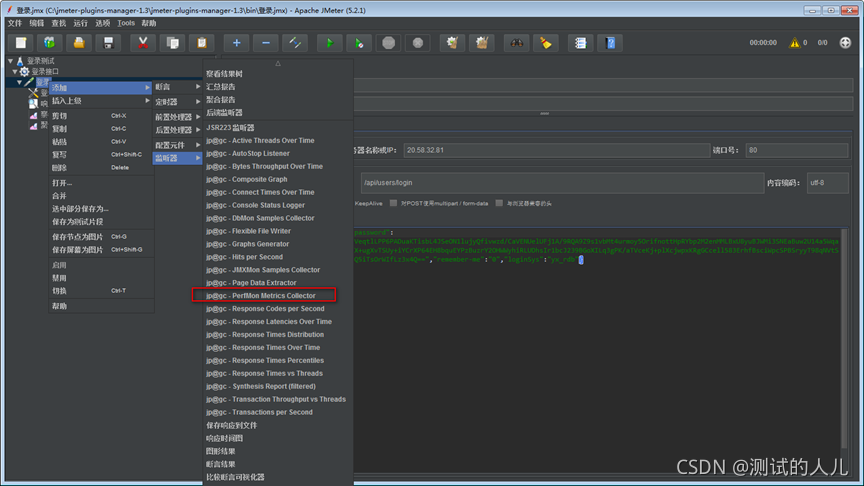Open the 后置处理器 submenu

[177, 130]
